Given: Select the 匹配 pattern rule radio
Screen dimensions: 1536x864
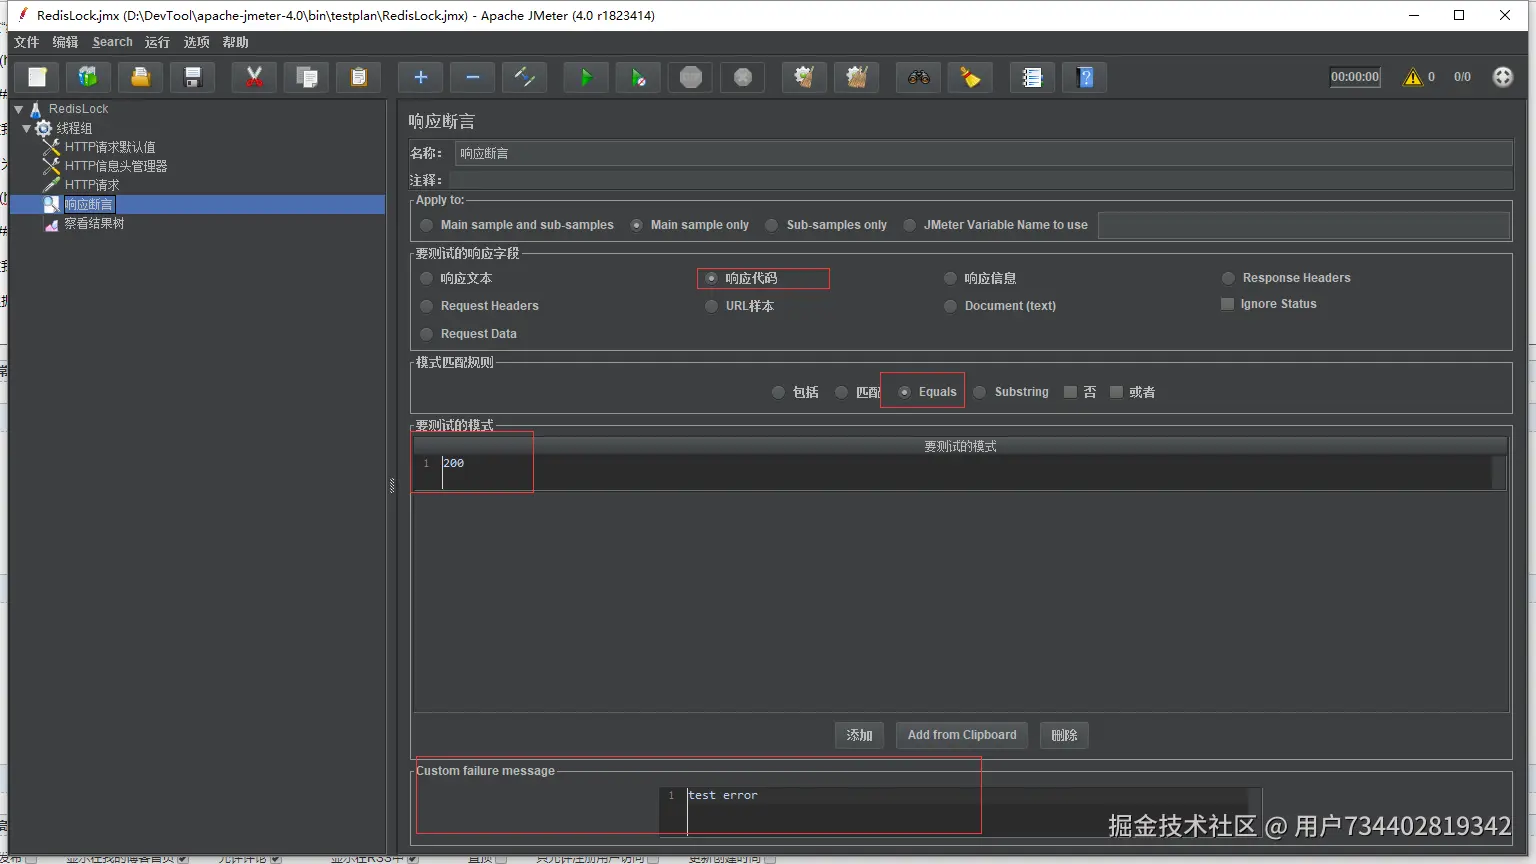Looking at the screenshot, I should tap(841, 392).
